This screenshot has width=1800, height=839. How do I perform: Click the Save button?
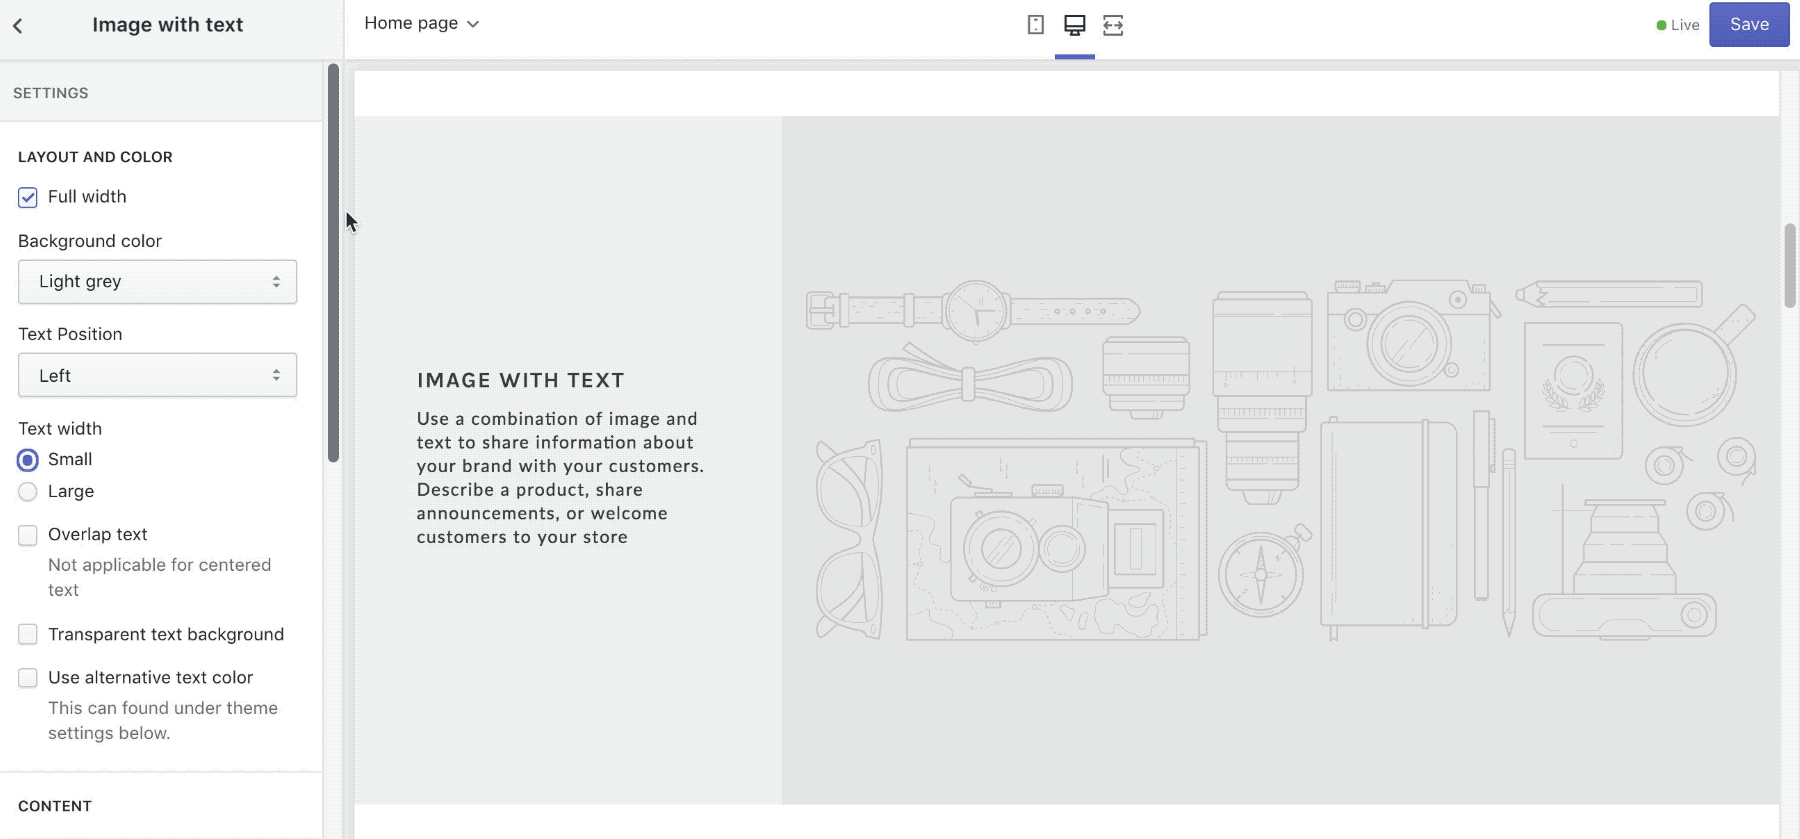1749,25
